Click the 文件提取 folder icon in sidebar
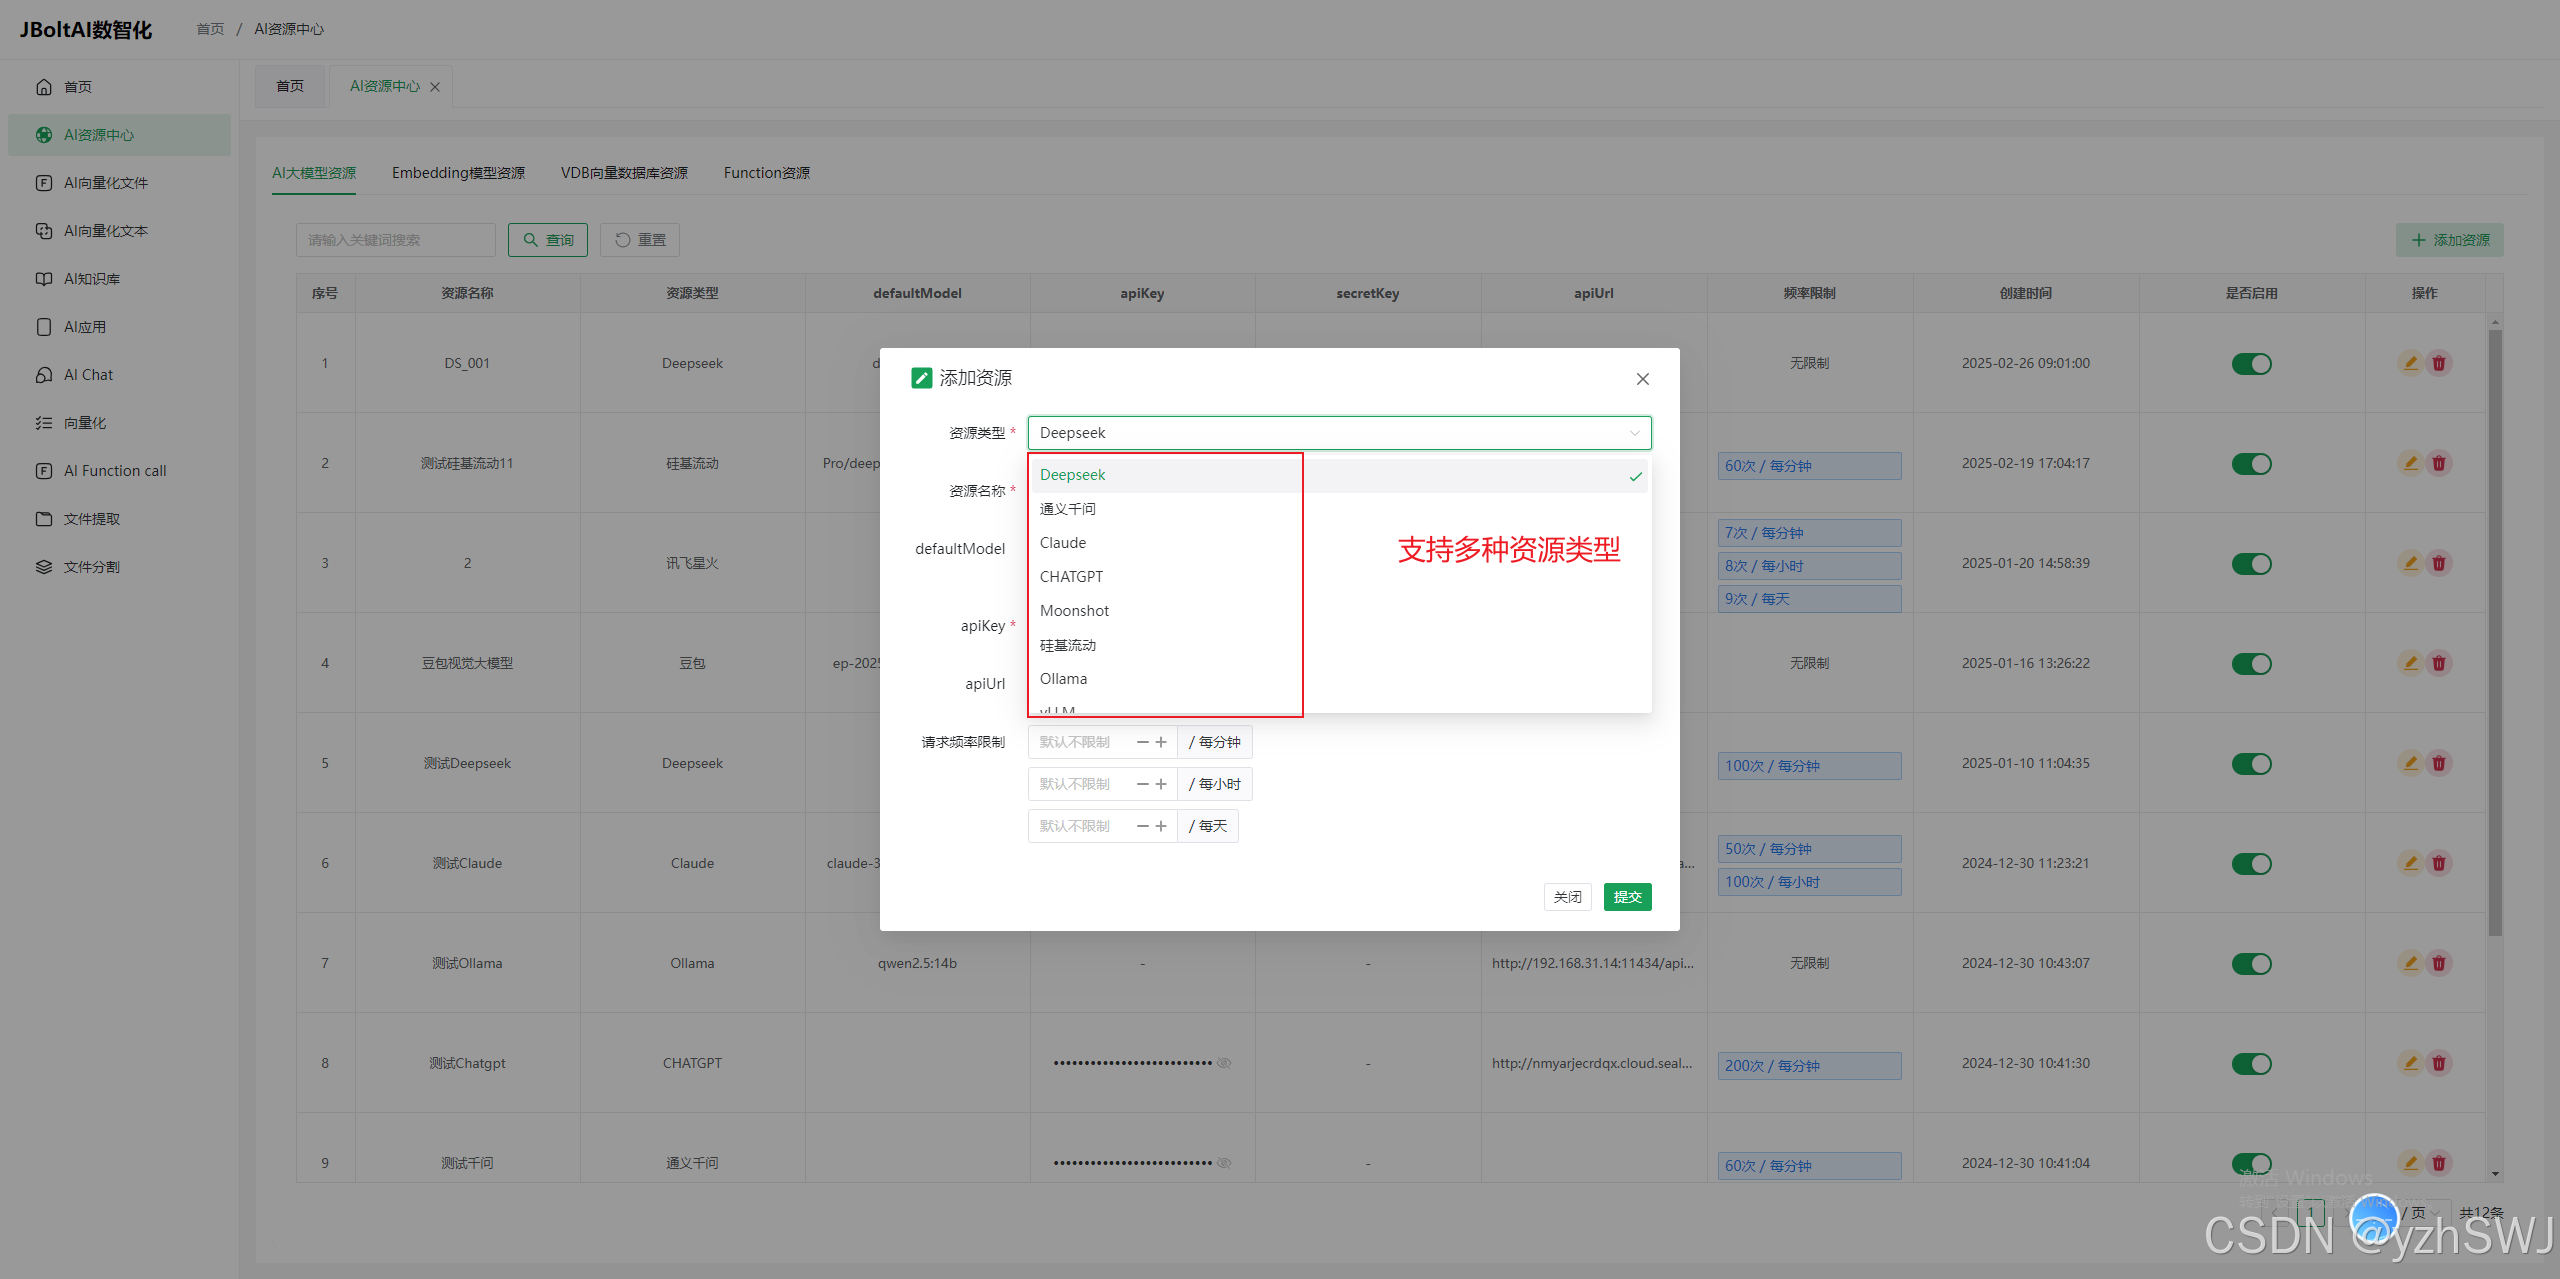 click(44, 519)
